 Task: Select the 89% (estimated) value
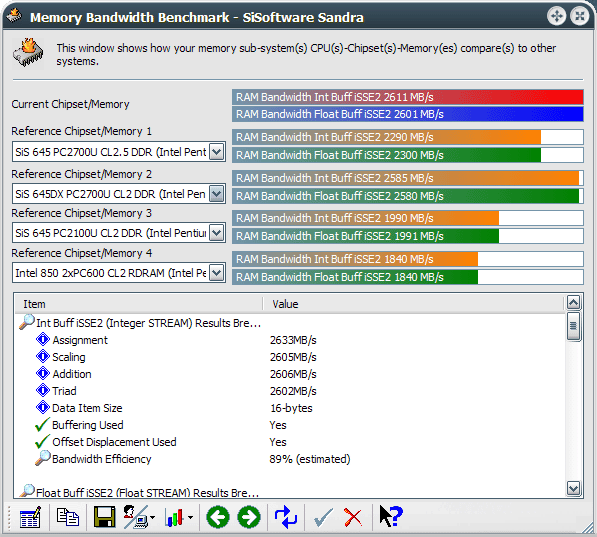[310, 459]
